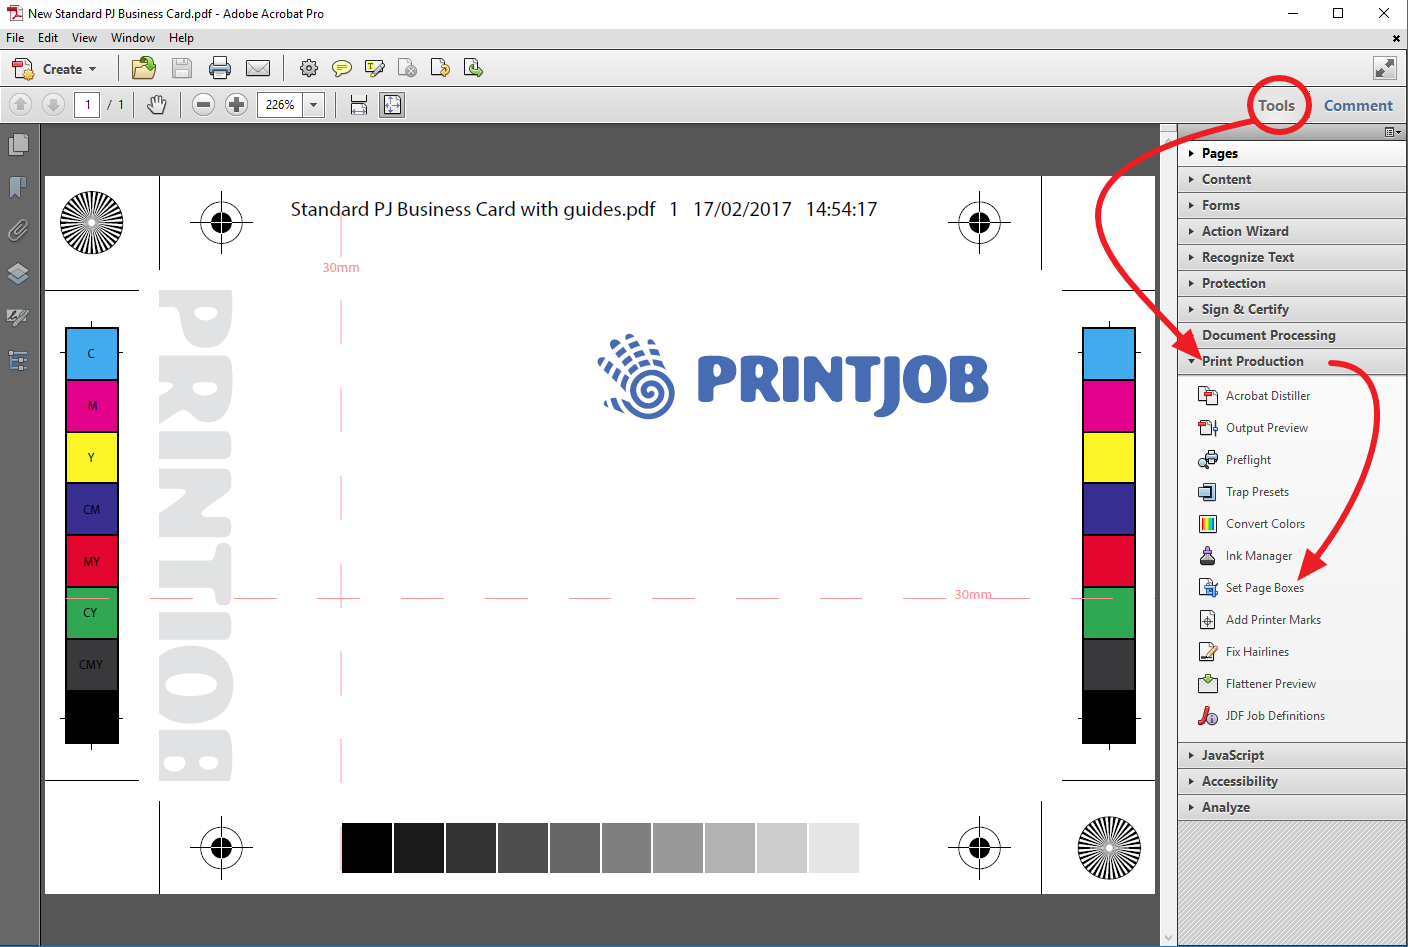Open the Document Processing section
The image size is (1408, 947).
pyautogui.click(x=1292, y=335)
